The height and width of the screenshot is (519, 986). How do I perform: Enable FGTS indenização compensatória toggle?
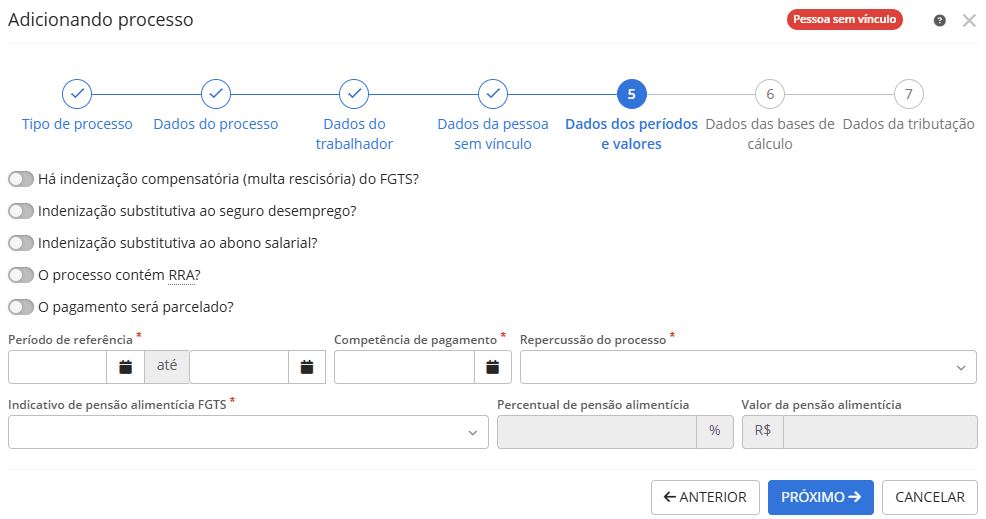pos(21,180)
